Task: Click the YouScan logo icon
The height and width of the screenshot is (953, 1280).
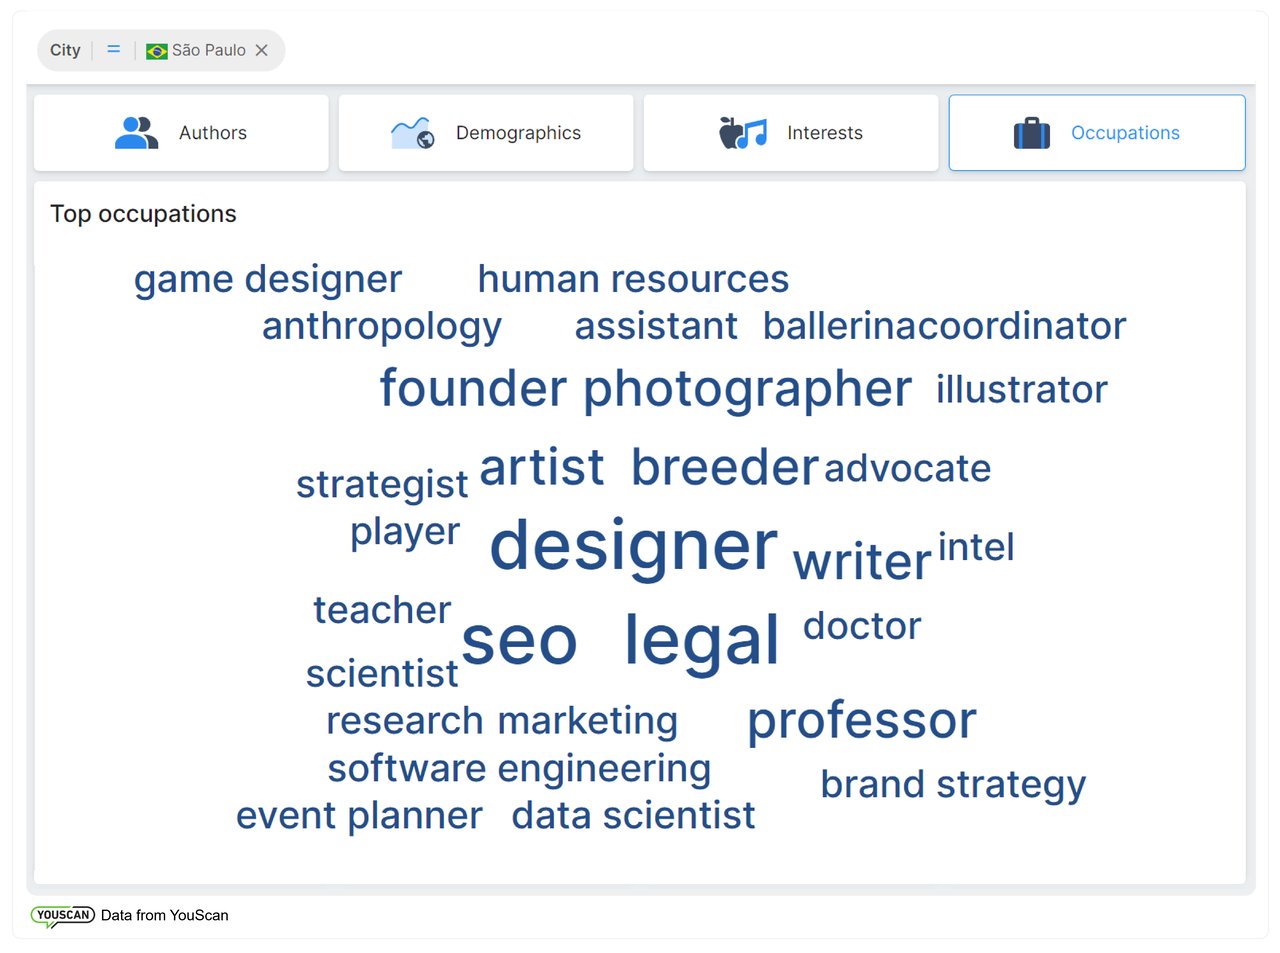Action: coord(62,915)
